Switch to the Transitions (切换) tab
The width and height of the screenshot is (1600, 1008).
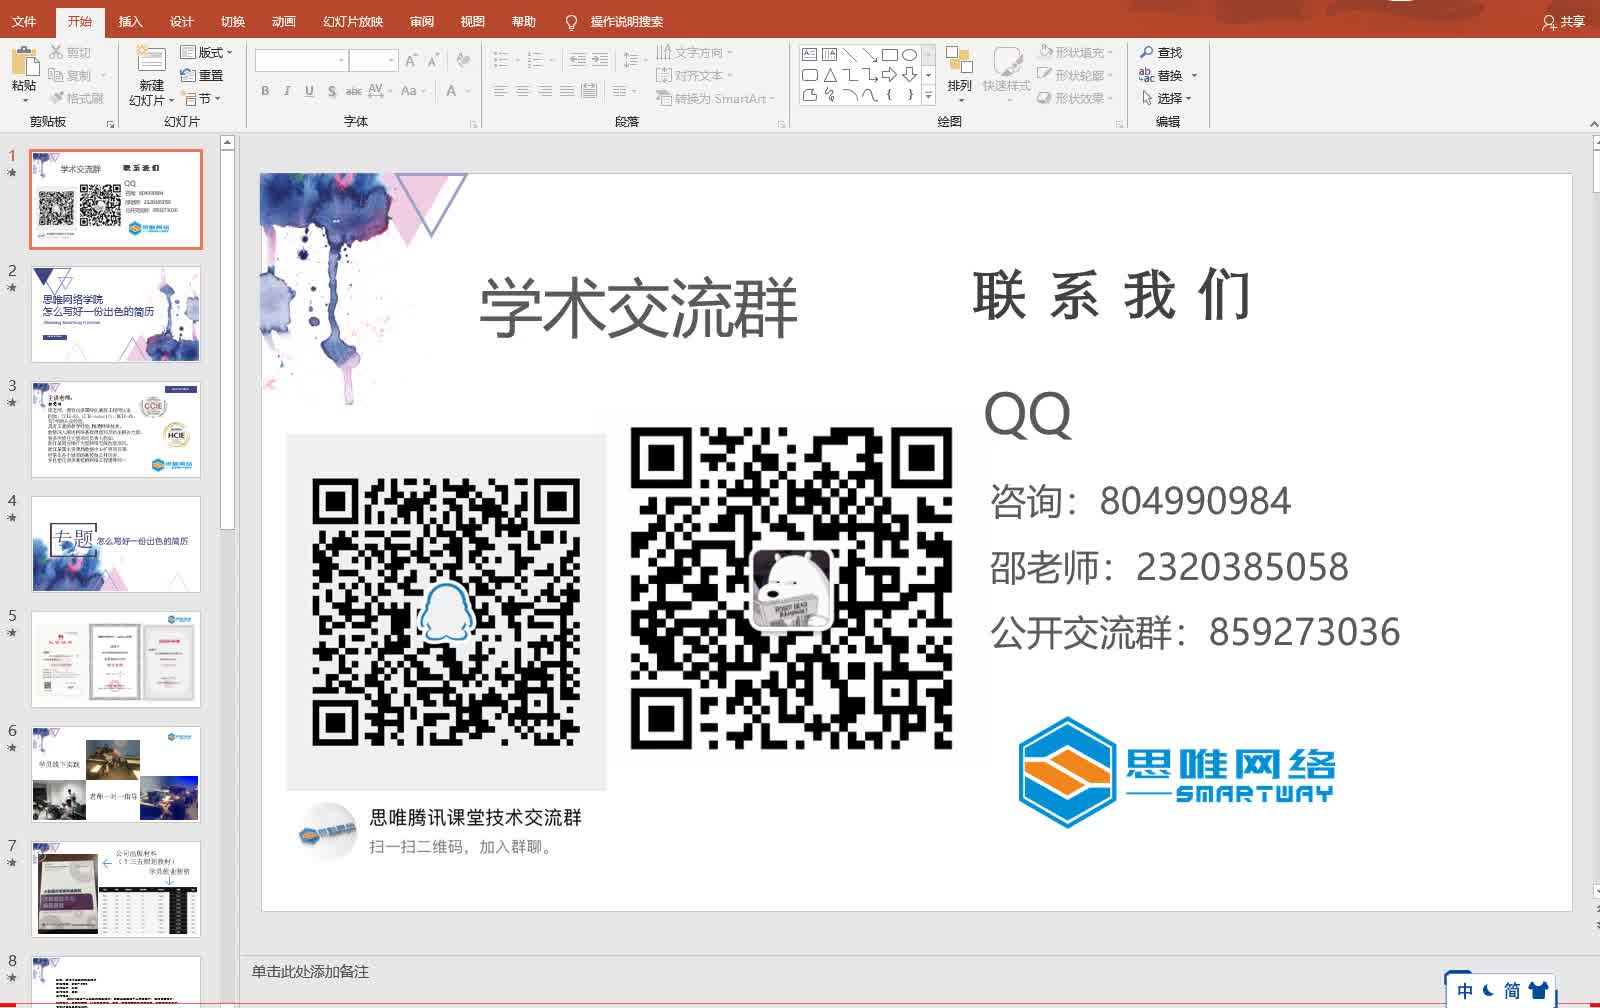pyautogui.click(x=232, y=21)
